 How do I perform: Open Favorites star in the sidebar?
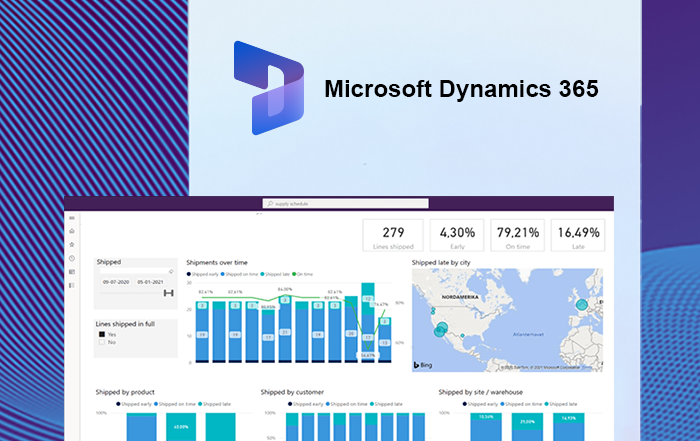click(72, 245)
